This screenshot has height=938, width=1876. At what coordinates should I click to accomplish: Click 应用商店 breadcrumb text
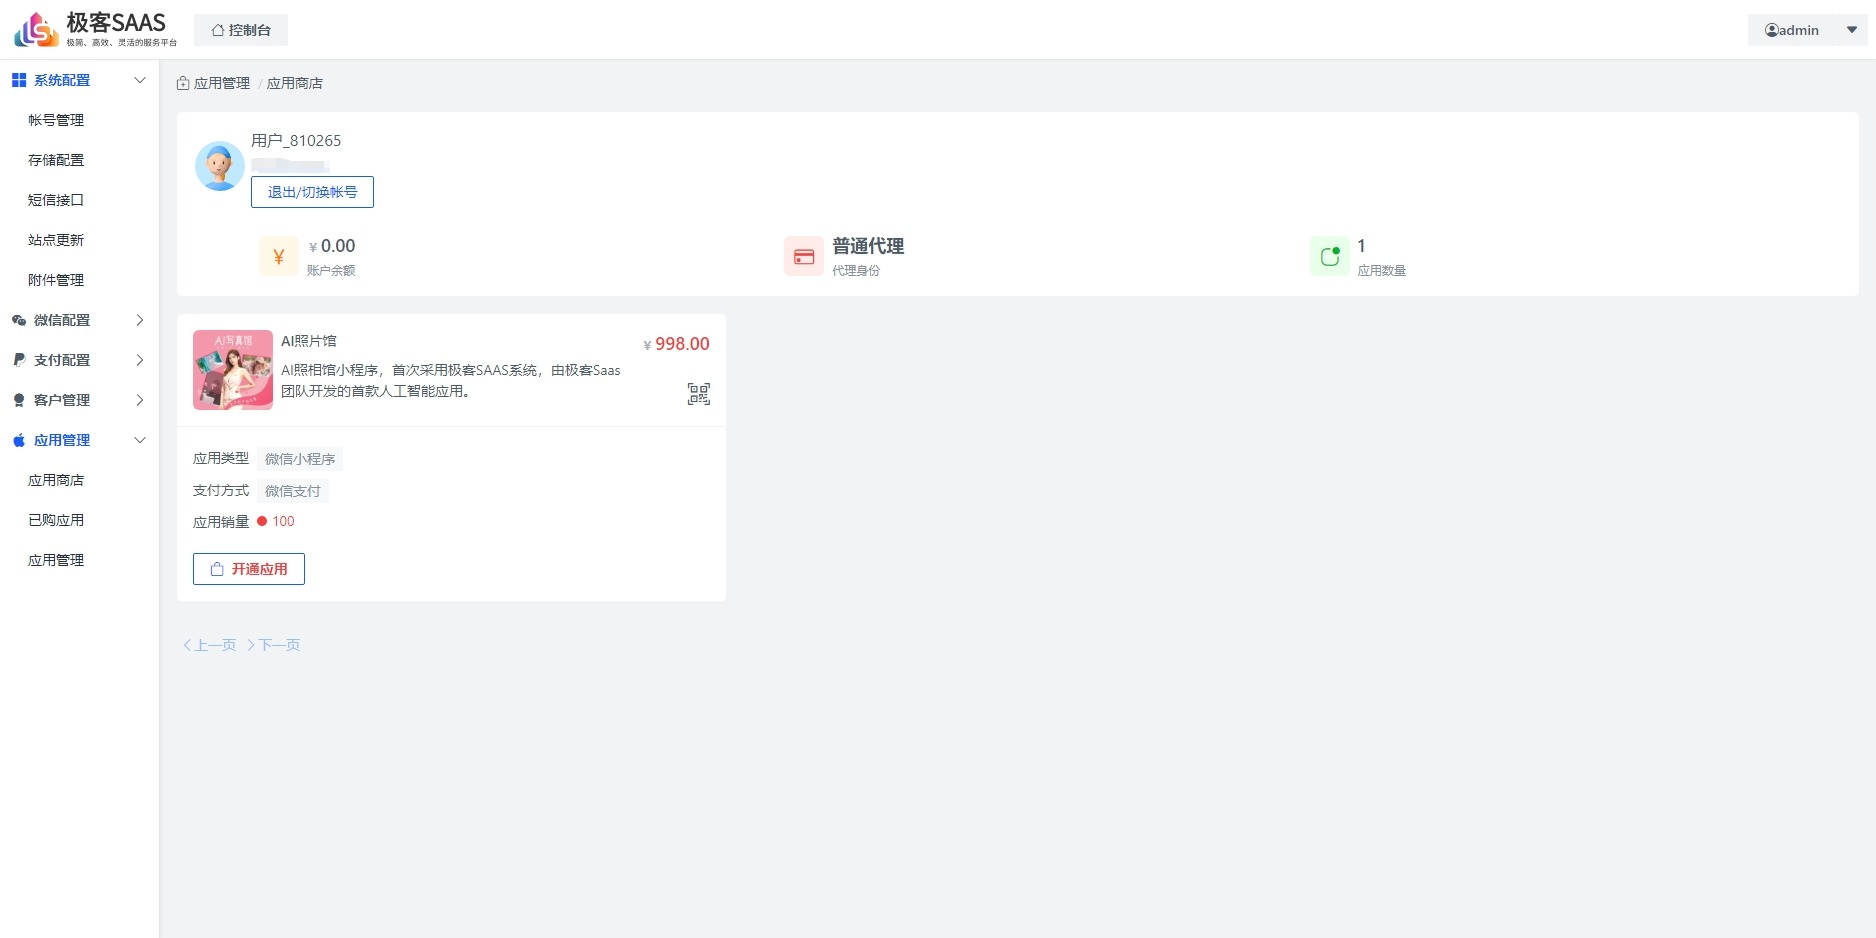tap(295, 84)
